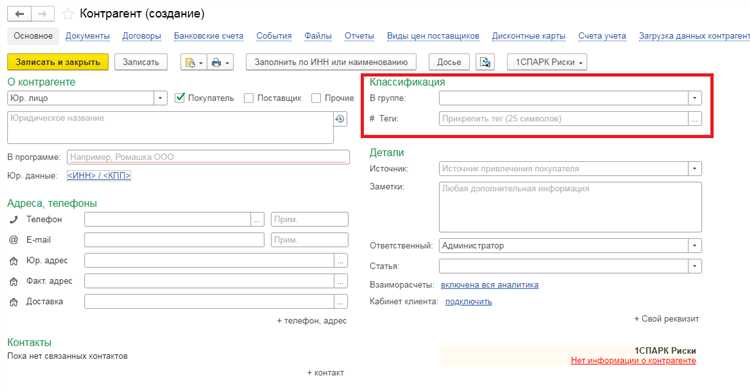Click the house icon for Доставка
The height and width of the screenshot is (392, 750).
pyautogui.click(x=13, y=302)
